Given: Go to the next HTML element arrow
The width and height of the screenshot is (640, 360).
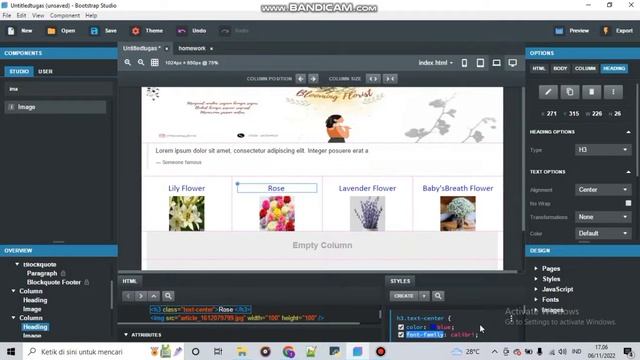Looking at the screenshot, I should (x=141, y=296).
